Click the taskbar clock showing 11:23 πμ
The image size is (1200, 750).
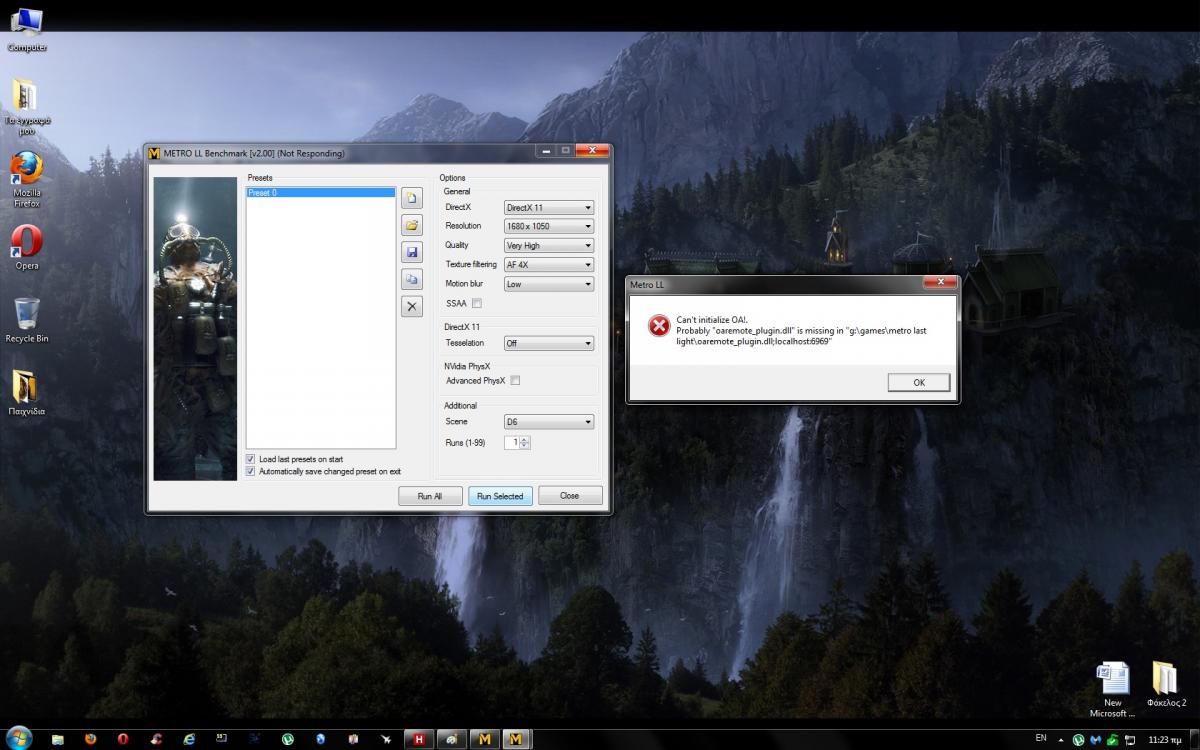[1166, 740]
